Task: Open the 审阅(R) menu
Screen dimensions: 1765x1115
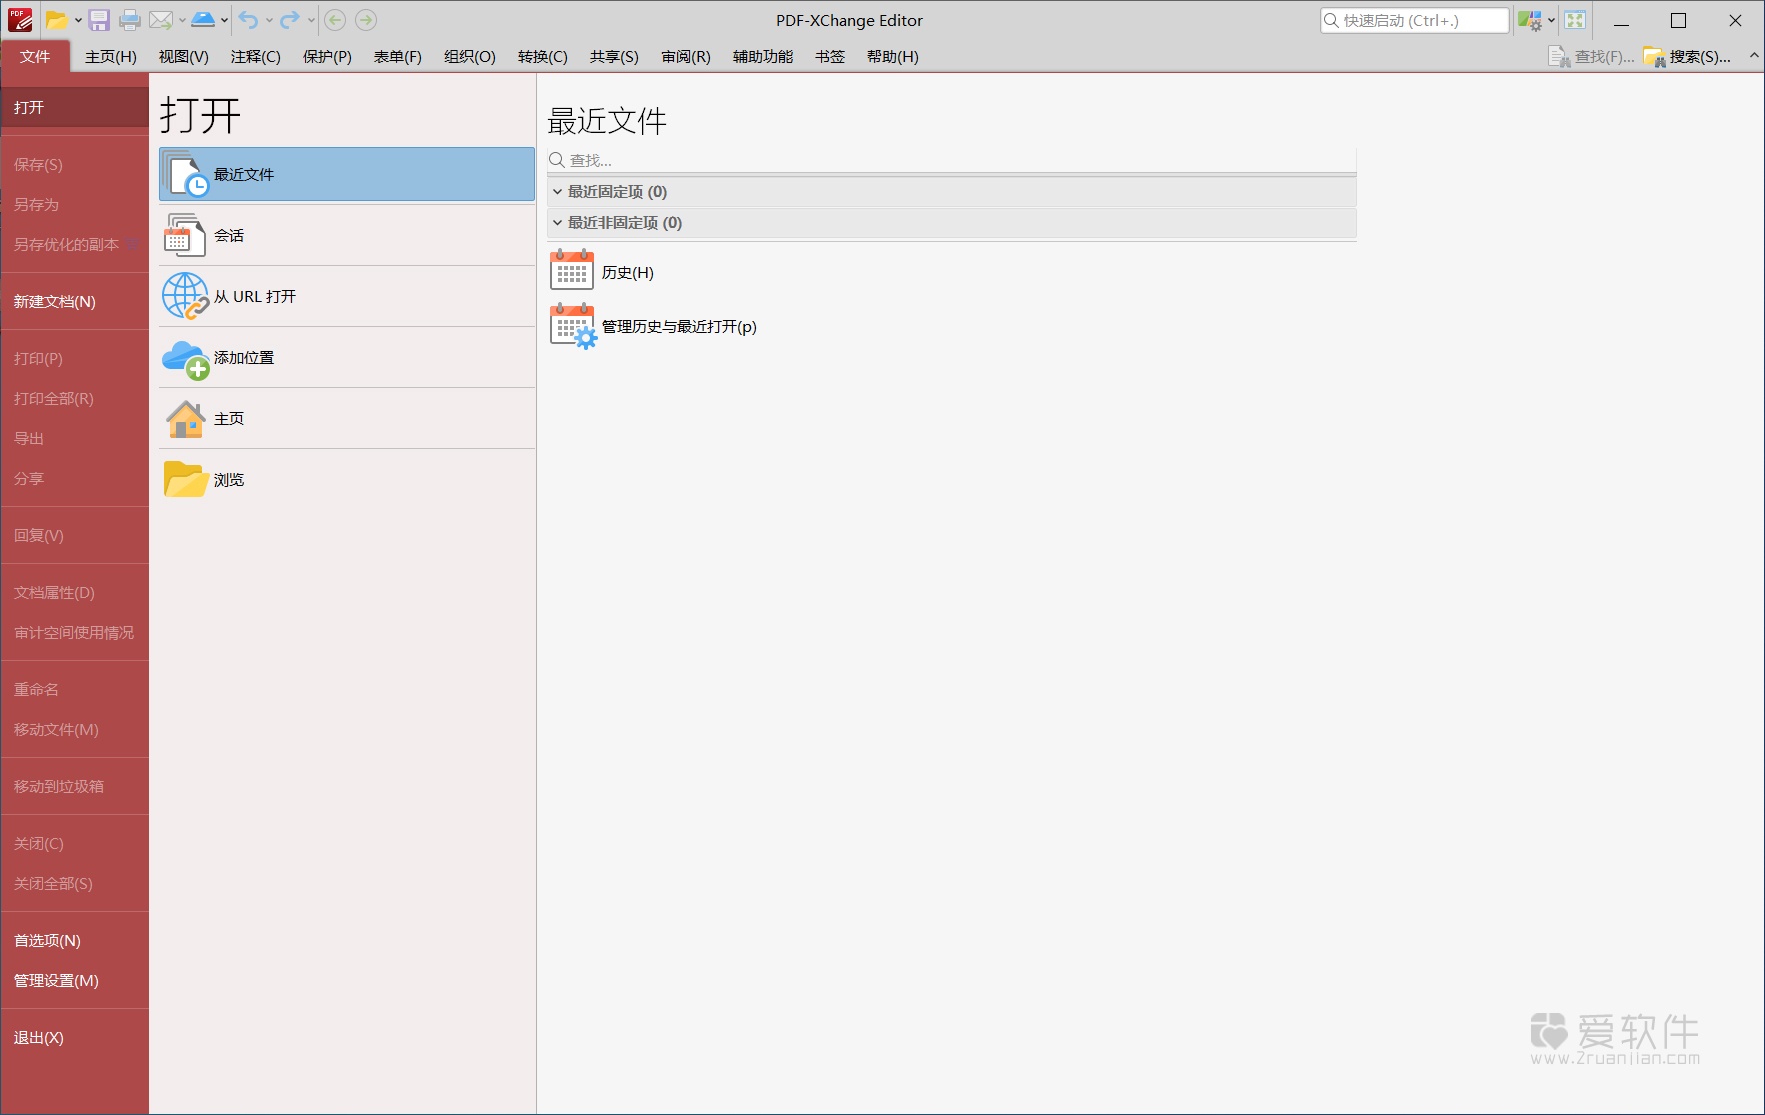Action: coord(686,57)
